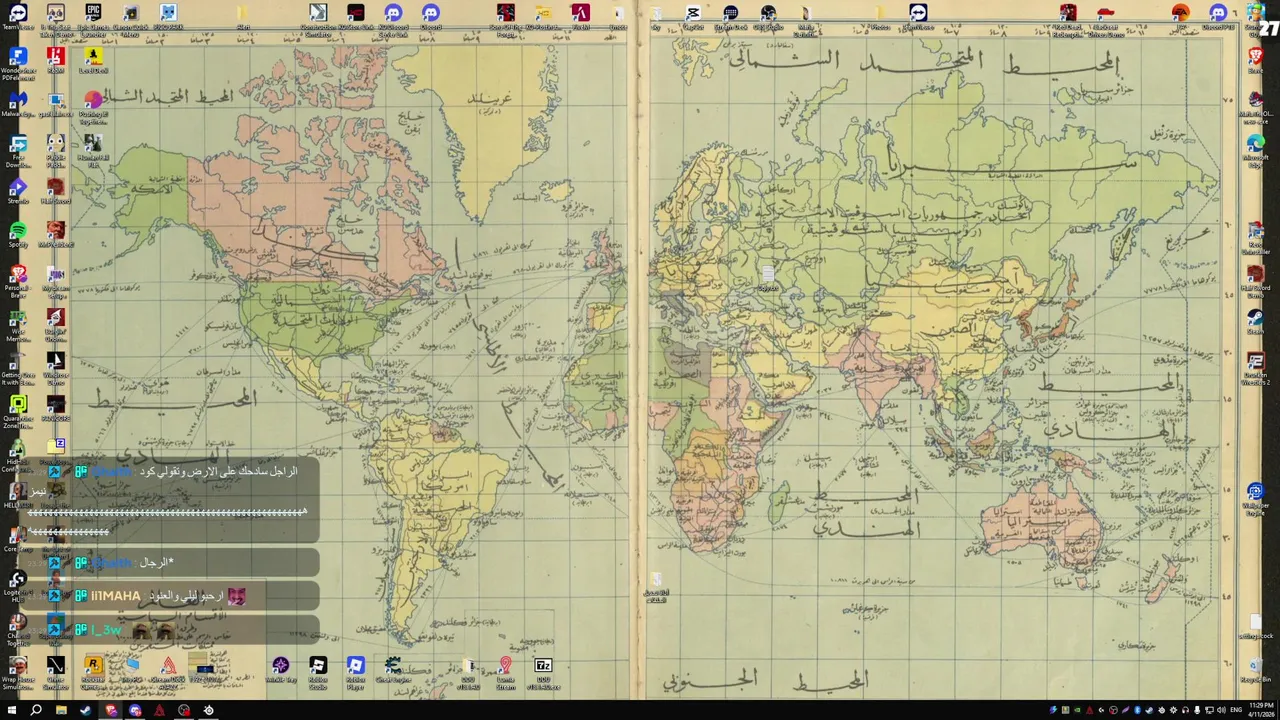Open taskbar Search
This screenshot has width=1280, height=720.
click(x=36, y=710)
